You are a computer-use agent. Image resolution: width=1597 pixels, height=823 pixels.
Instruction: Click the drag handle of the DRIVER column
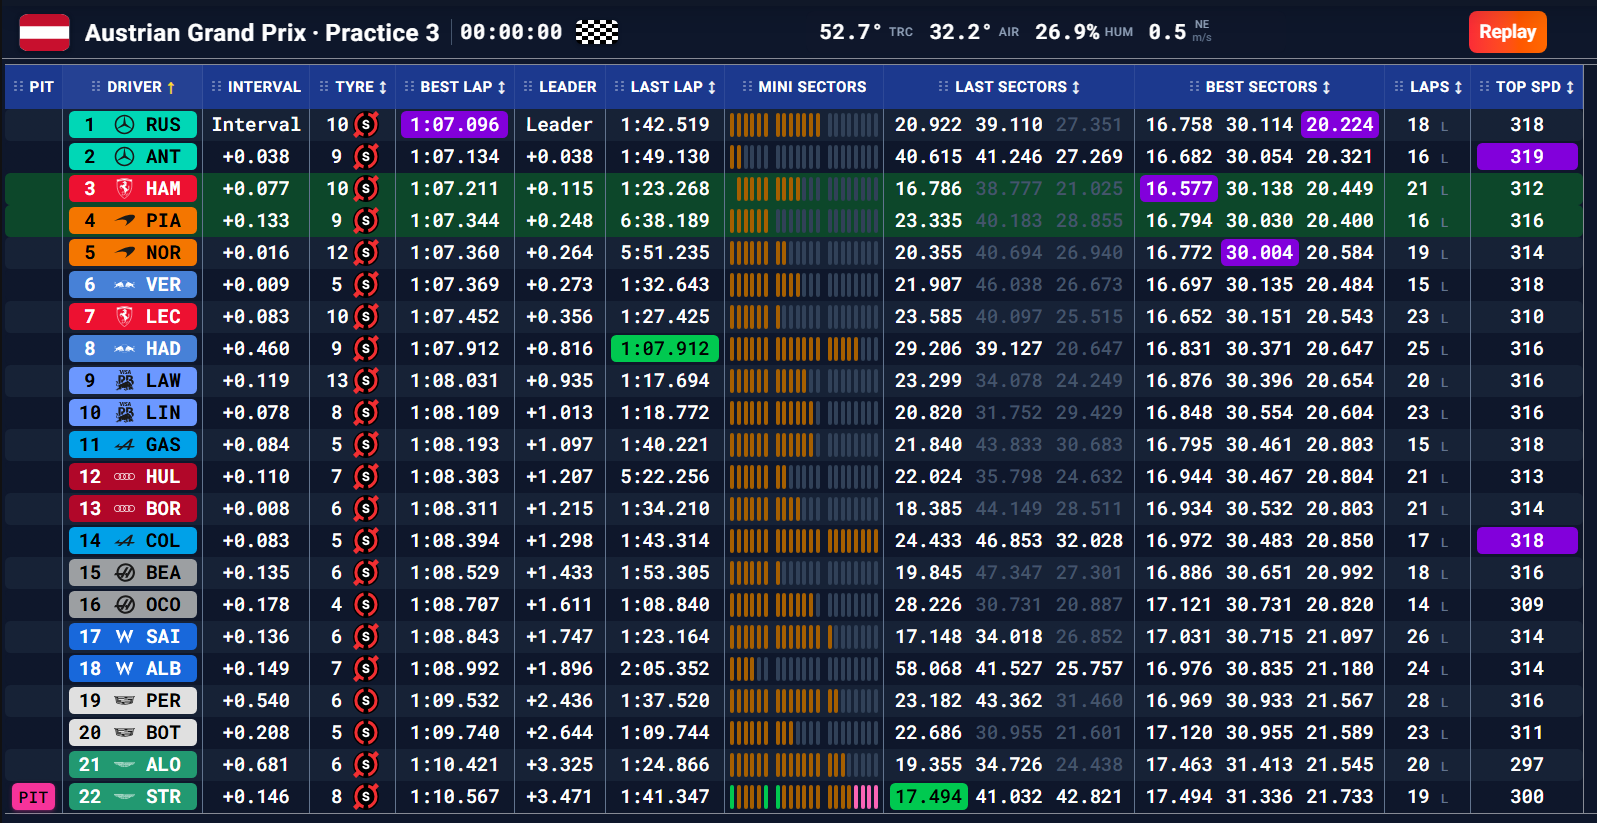(96, 87)
